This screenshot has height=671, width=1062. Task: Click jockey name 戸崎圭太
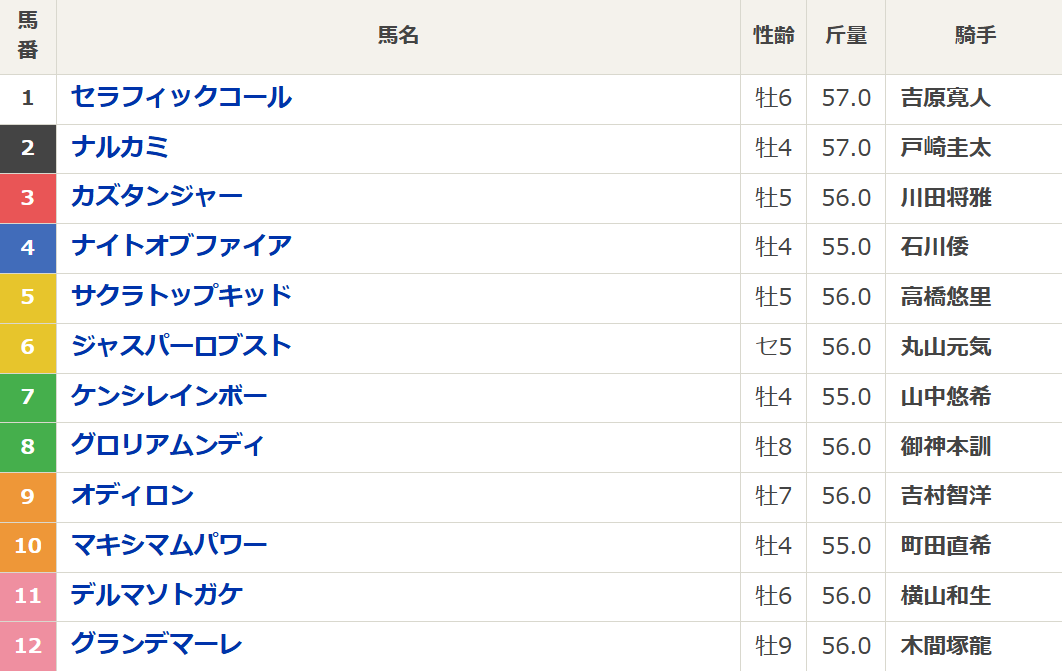click(945, 148)
